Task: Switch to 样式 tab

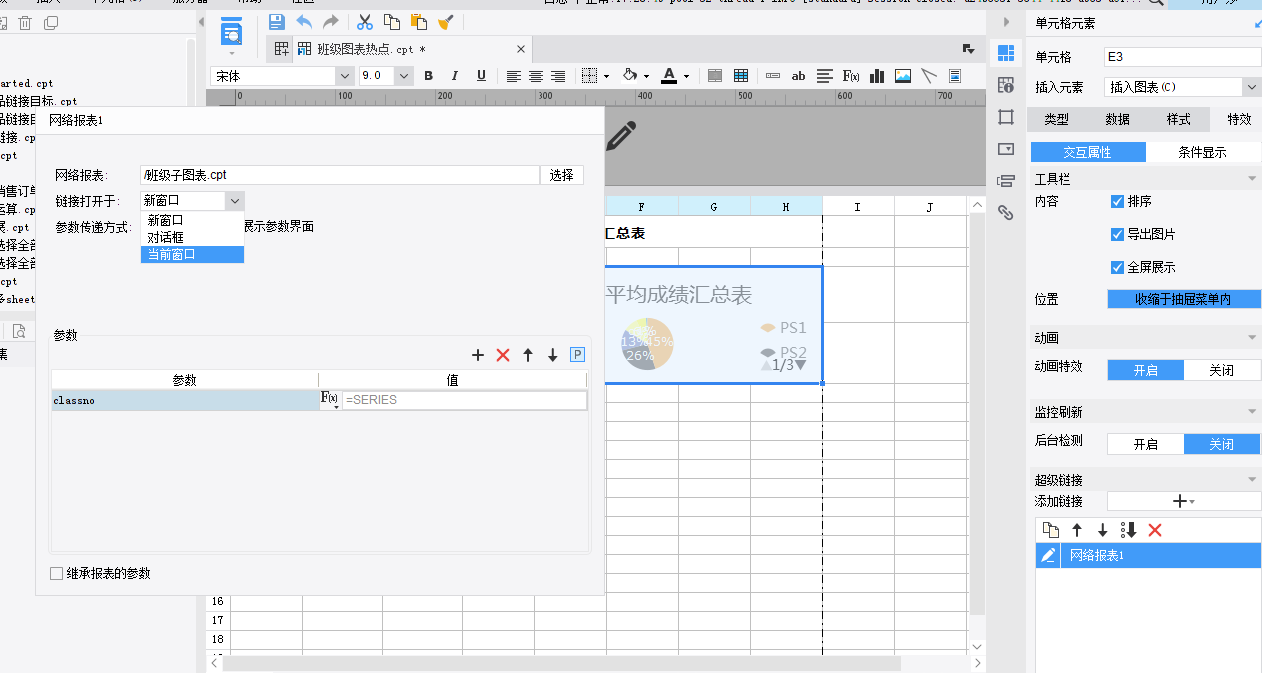Action: tap(1179, 119)
